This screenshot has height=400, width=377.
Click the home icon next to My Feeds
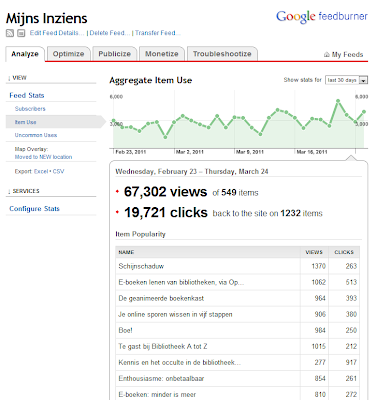click(x=327, y=55)
